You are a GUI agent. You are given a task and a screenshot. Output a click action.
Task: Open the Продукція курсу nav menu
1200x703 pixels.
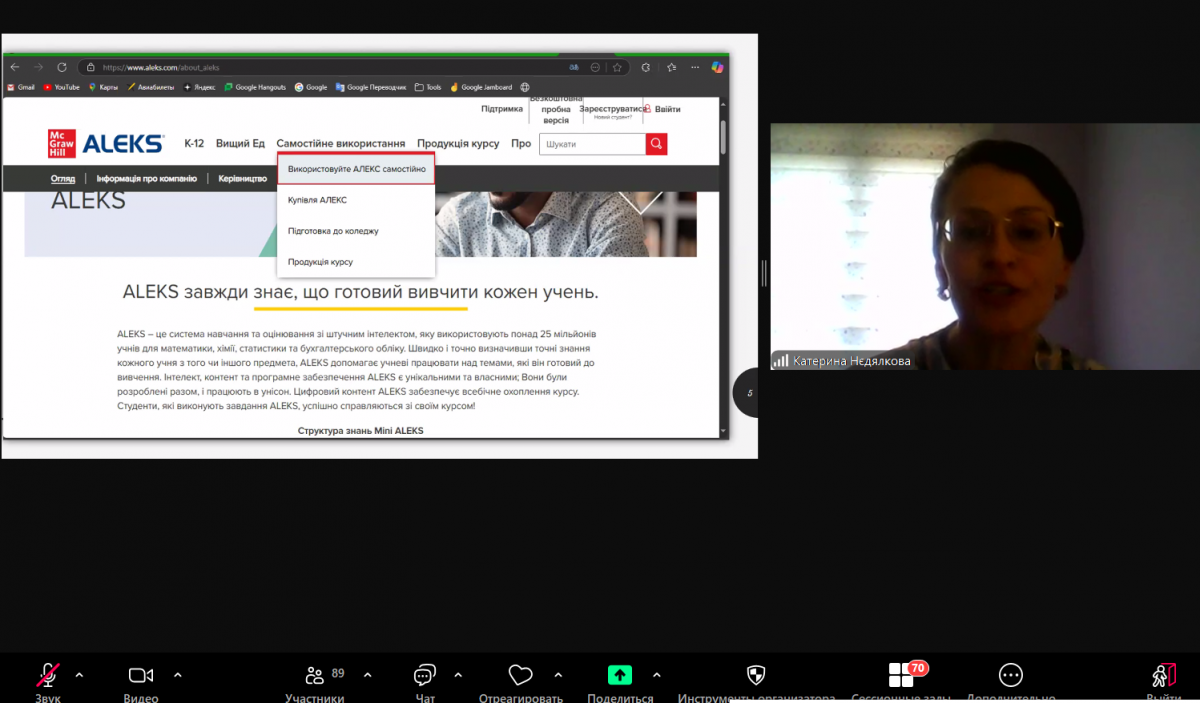458,144
